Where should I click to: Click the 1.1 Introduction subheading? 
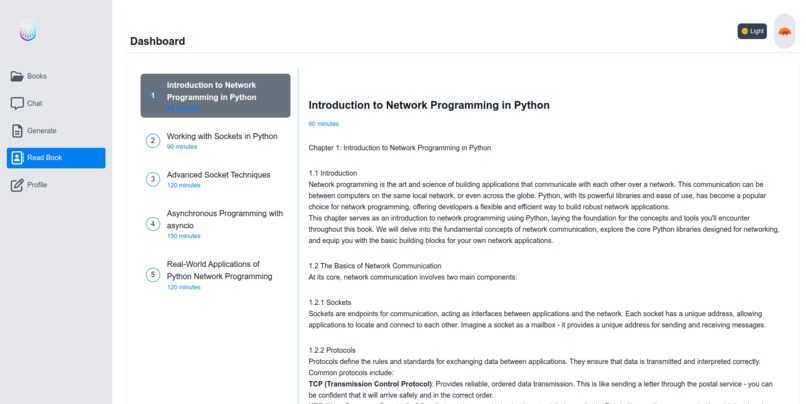[x=333, y=173]
